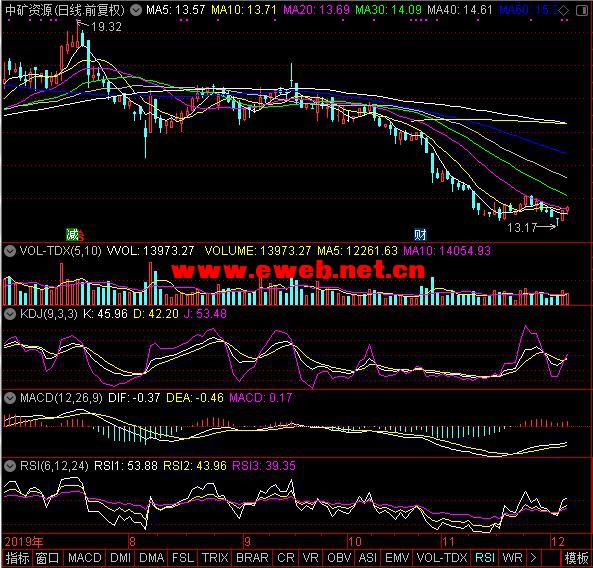Switch to the WR indicator tab
This screenshot has height=568, width=593.
point(512,558)
